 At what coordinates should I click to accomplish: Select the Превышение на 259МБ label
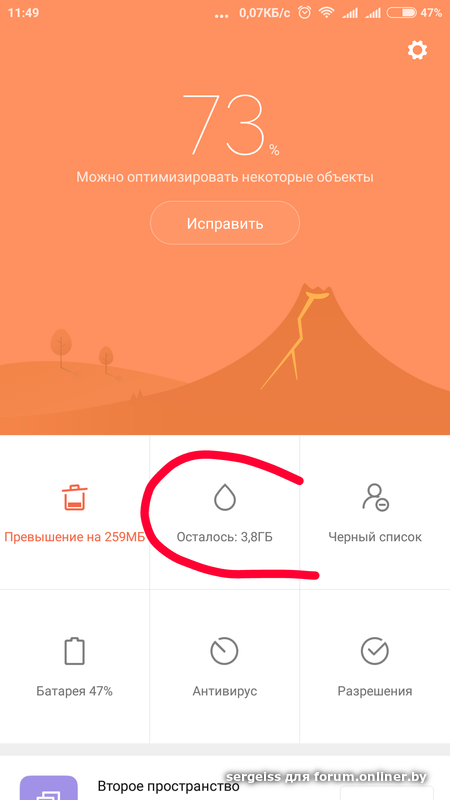[x=74, y=537]
